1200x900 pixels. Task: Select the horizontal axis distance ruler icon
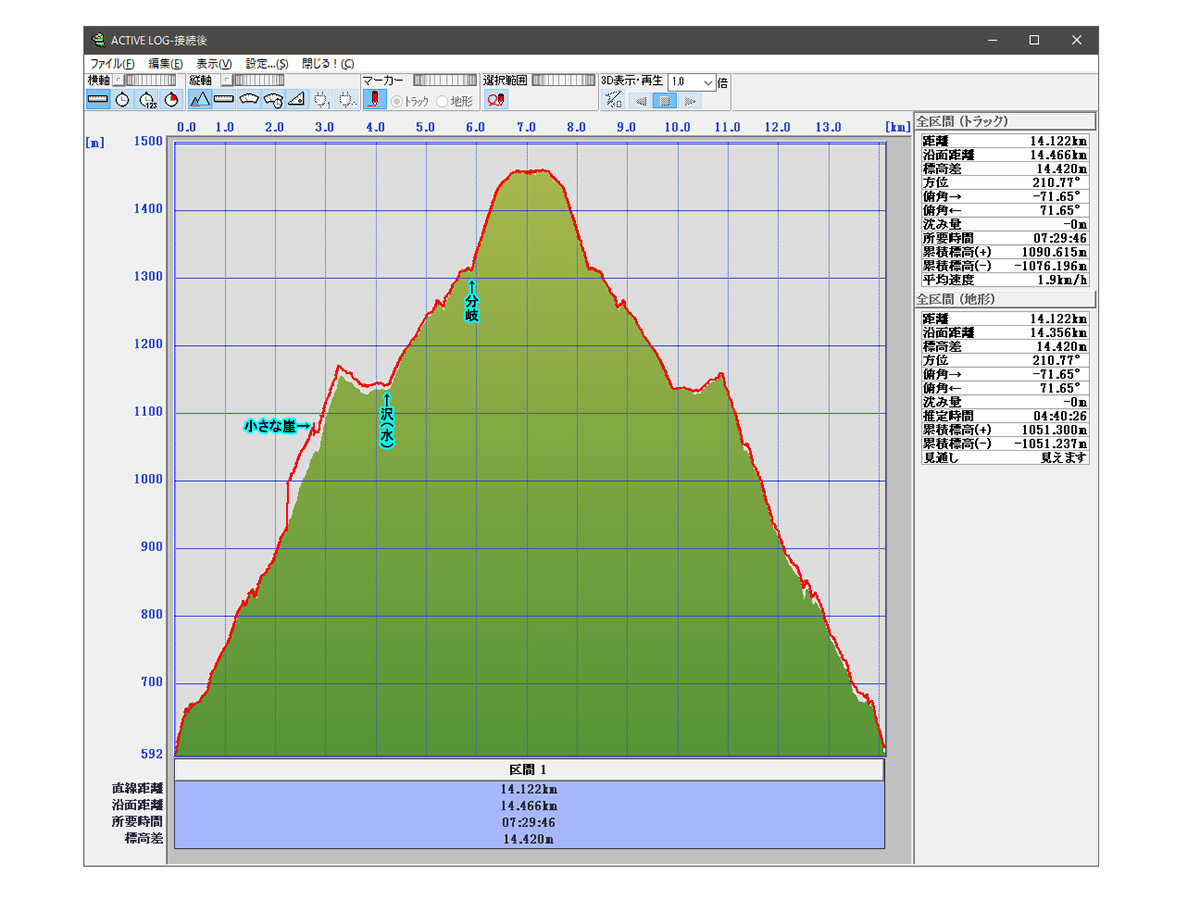[x=98, y=99]
